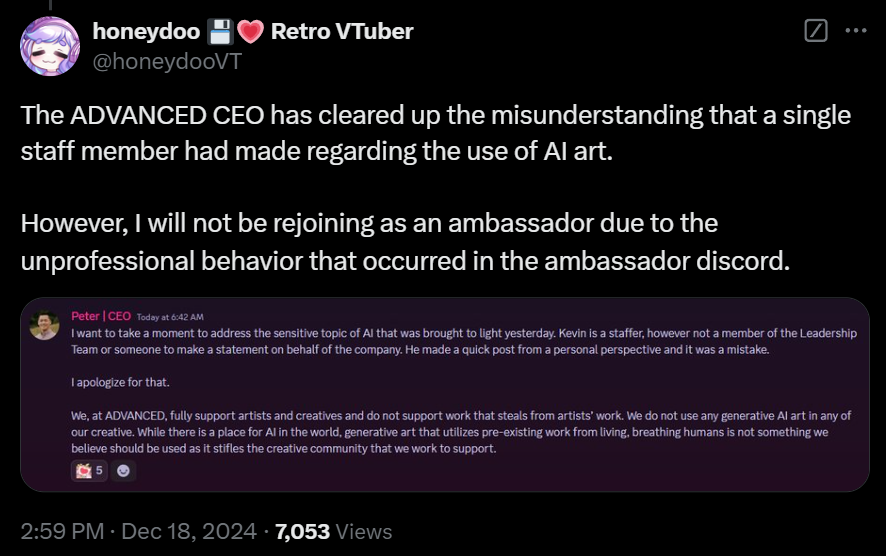Click the Peter | CEO username
The width and height of the screenshot is (886, 556).
(x=101, y=316)
